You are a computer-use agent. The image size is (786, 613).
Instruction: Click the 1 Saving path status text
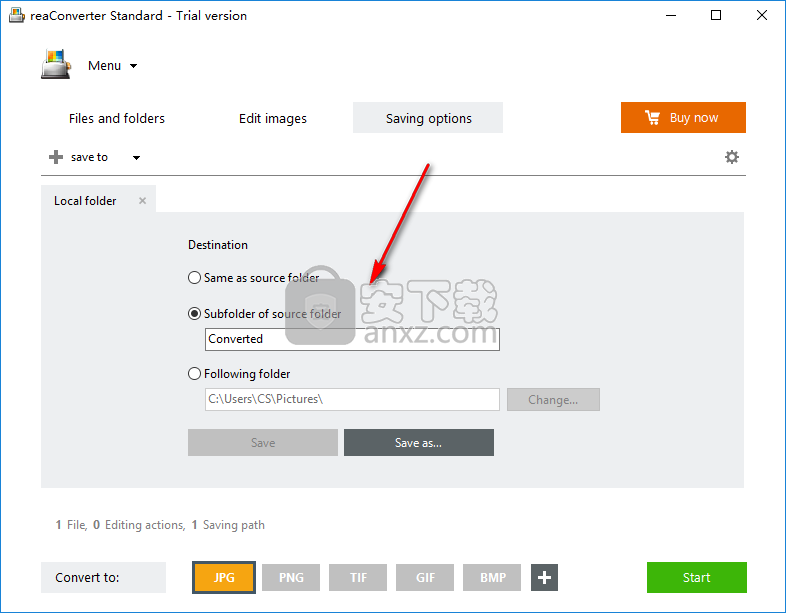coord(228,525)
